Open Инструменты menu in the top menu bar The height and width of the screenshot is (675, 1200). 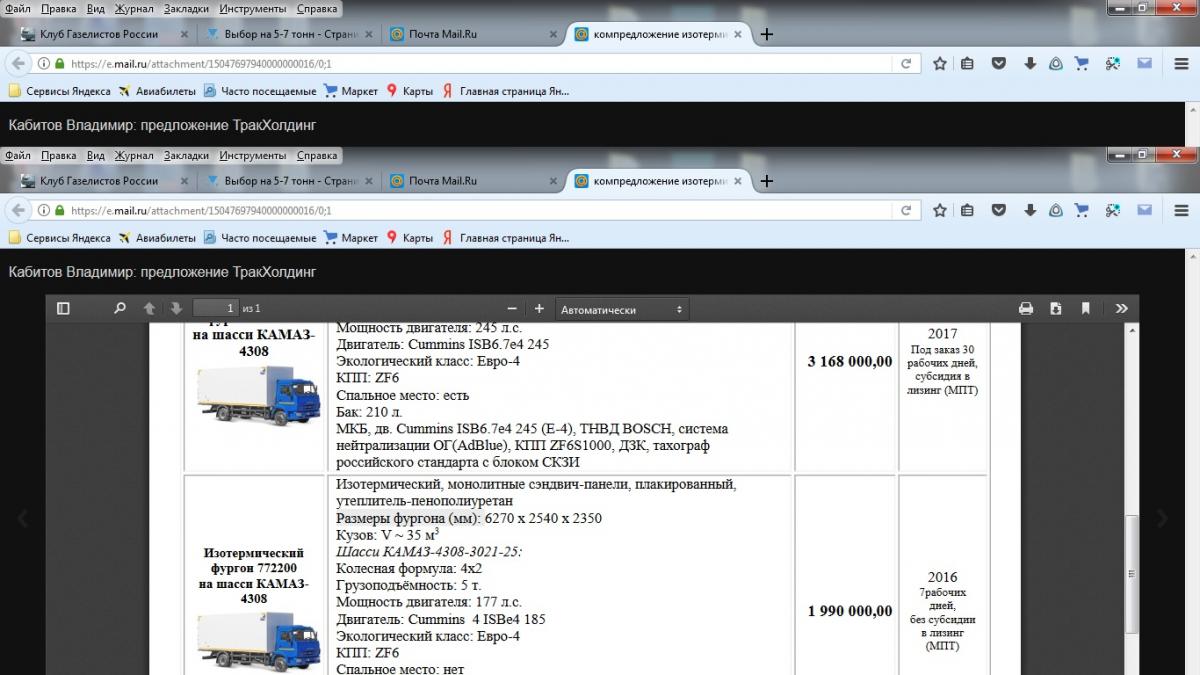[253, 8]
